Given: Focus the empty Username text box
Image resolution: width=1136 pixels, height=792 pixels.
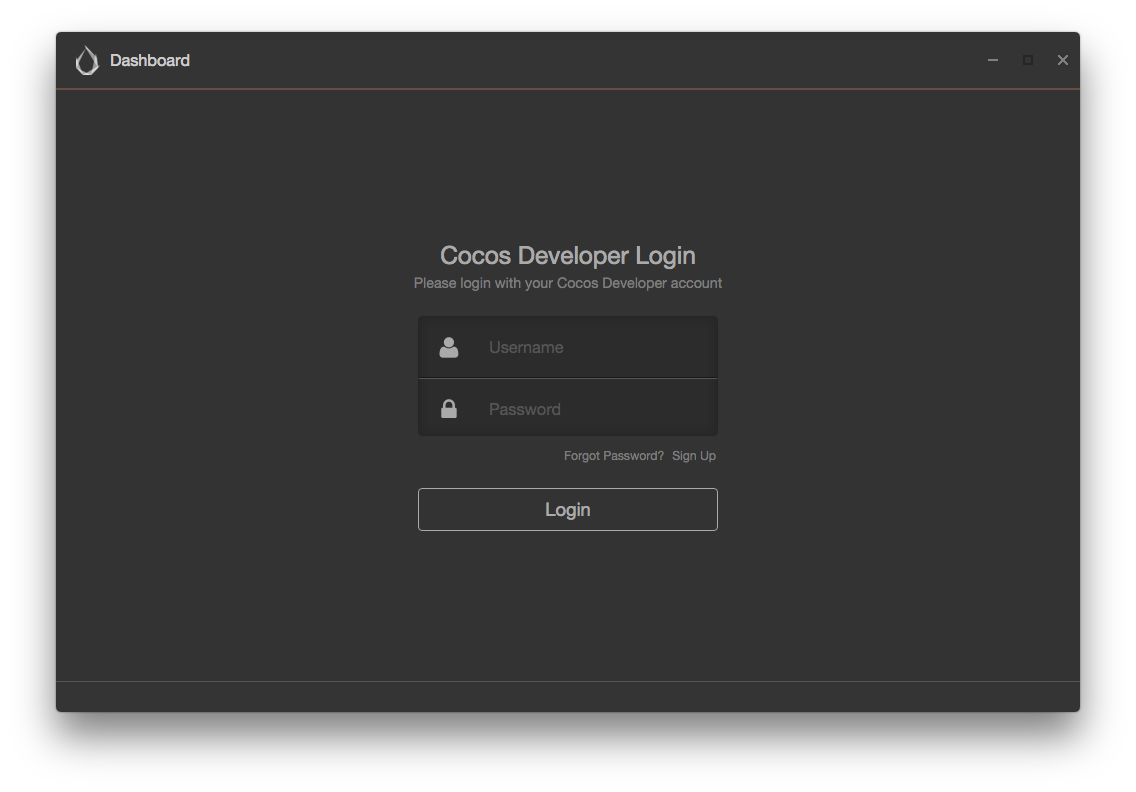Looking at the screenshot, I should [580, 347].
